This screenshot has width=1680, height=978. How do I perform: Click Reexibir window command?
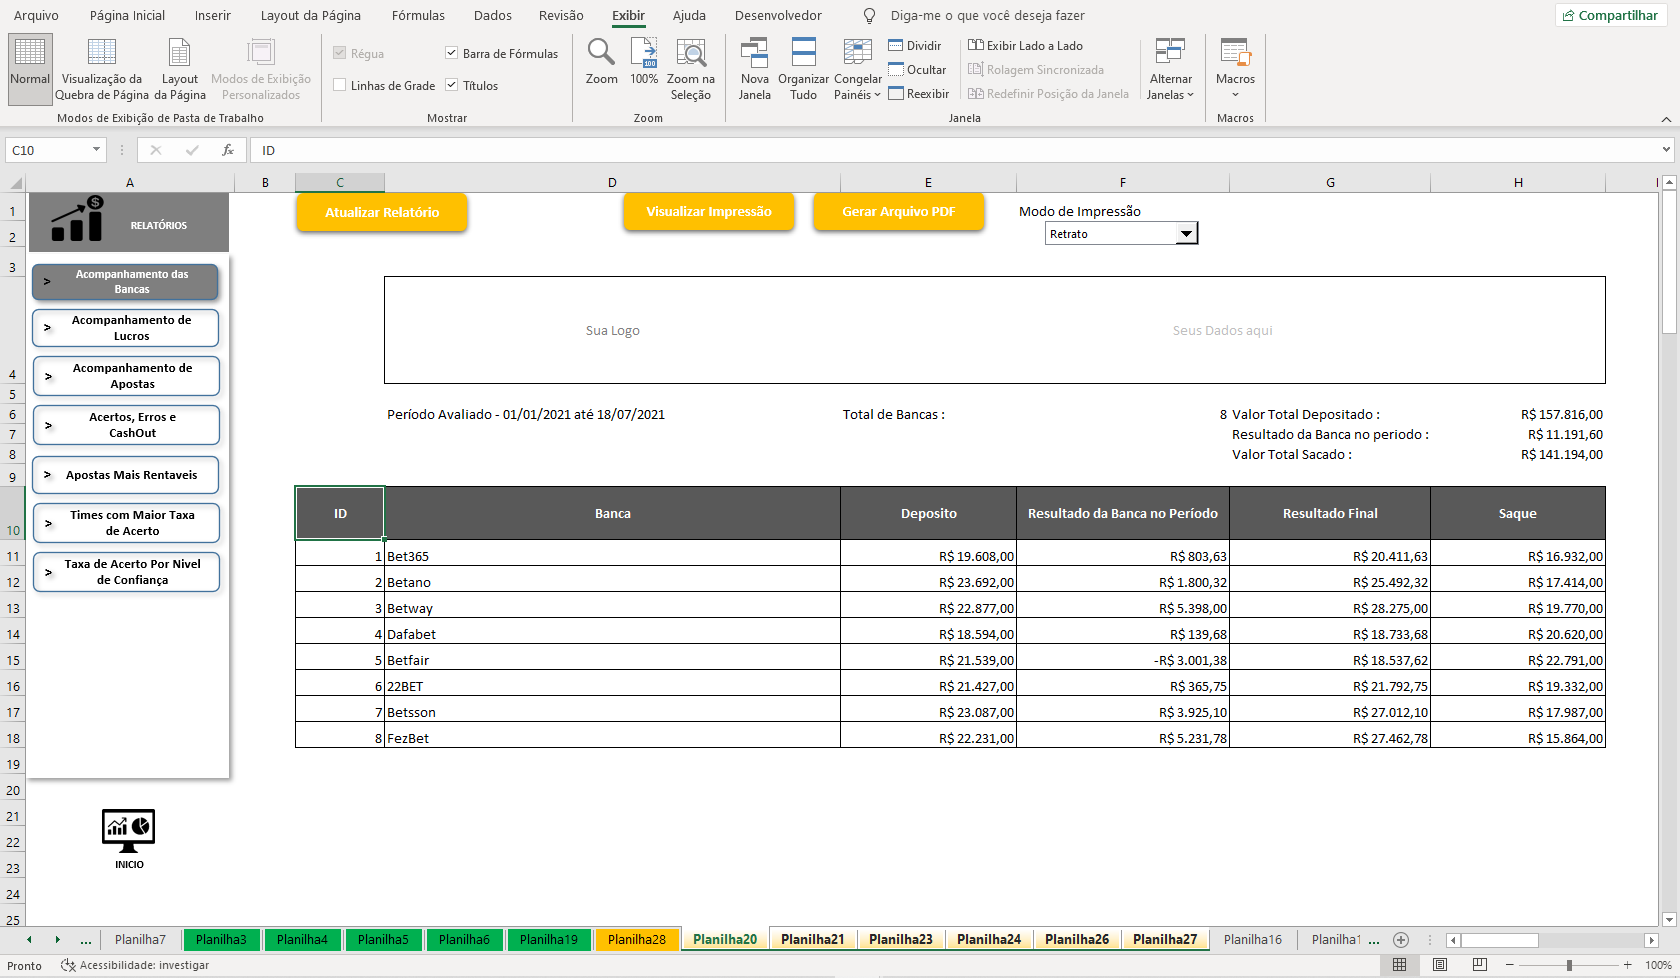(919, 94)
